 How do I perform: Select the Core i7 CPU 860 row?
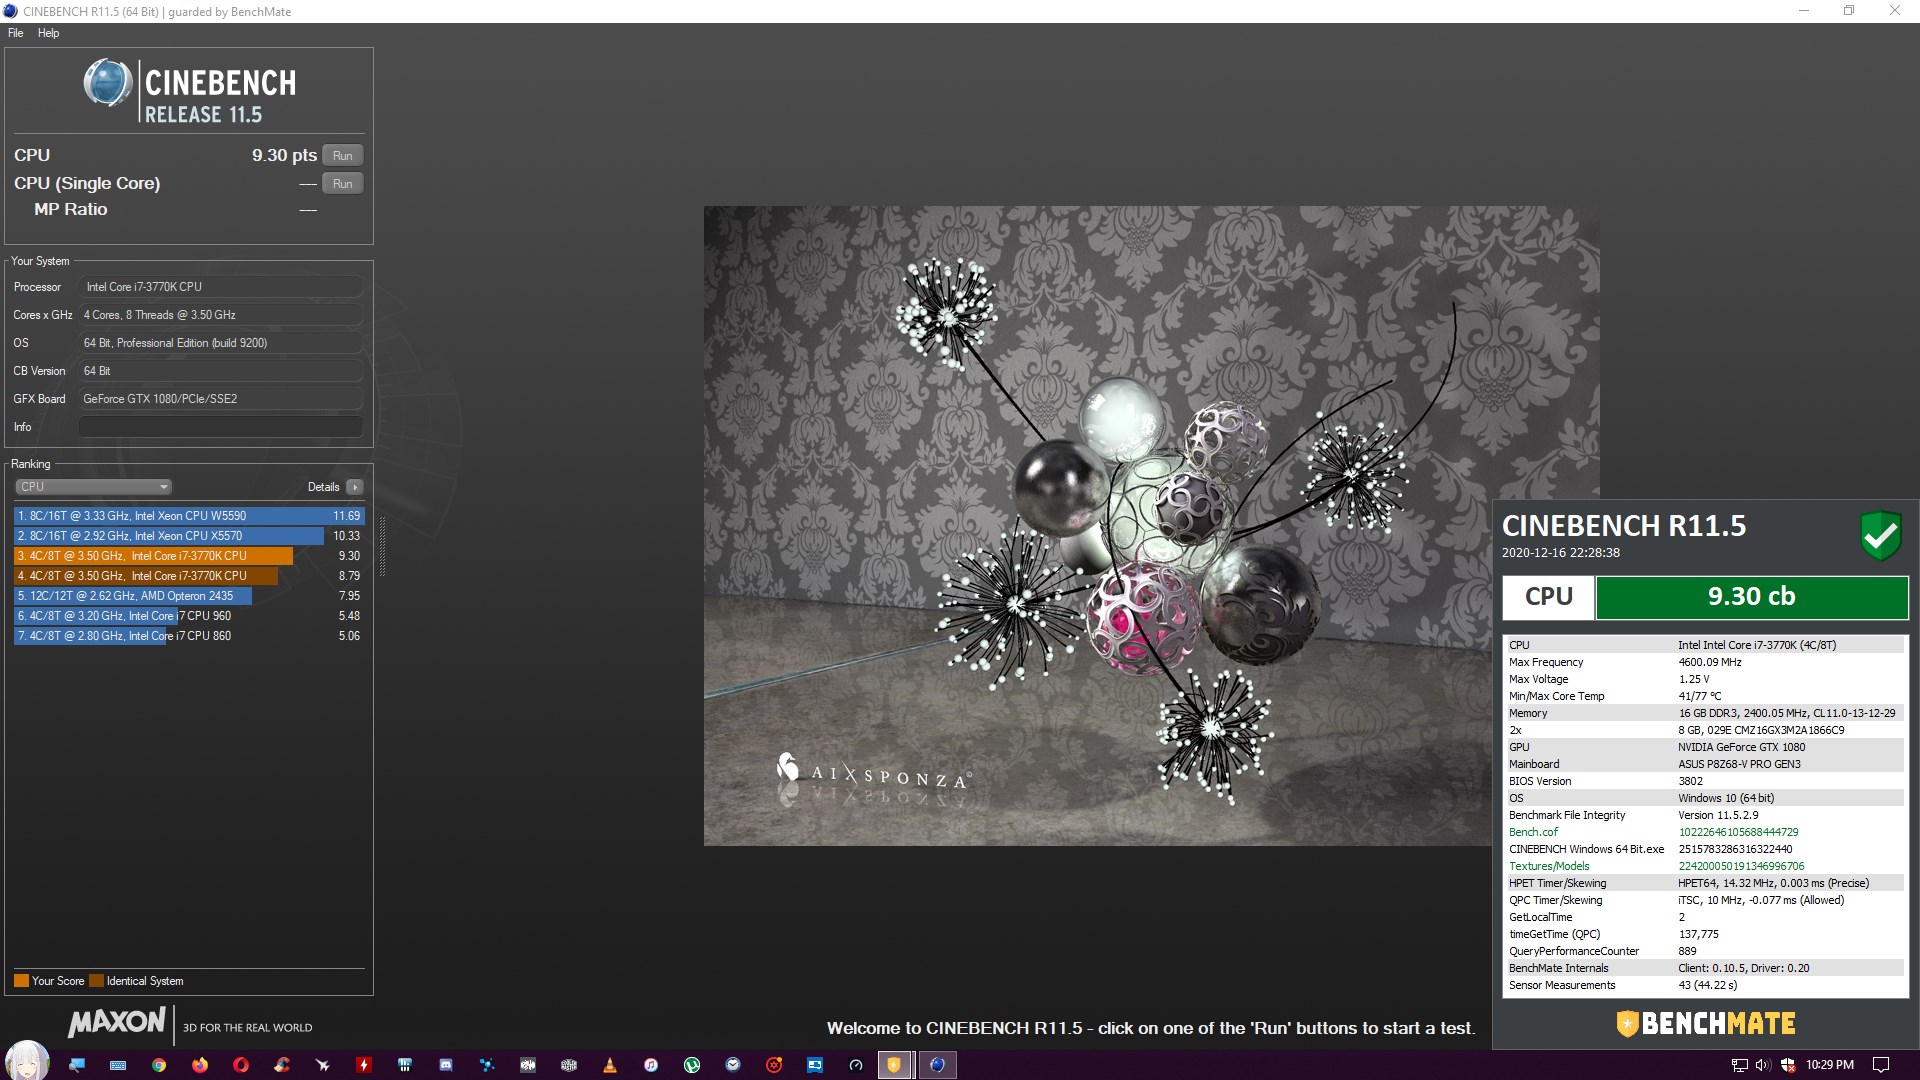click(x=189, y=636)
